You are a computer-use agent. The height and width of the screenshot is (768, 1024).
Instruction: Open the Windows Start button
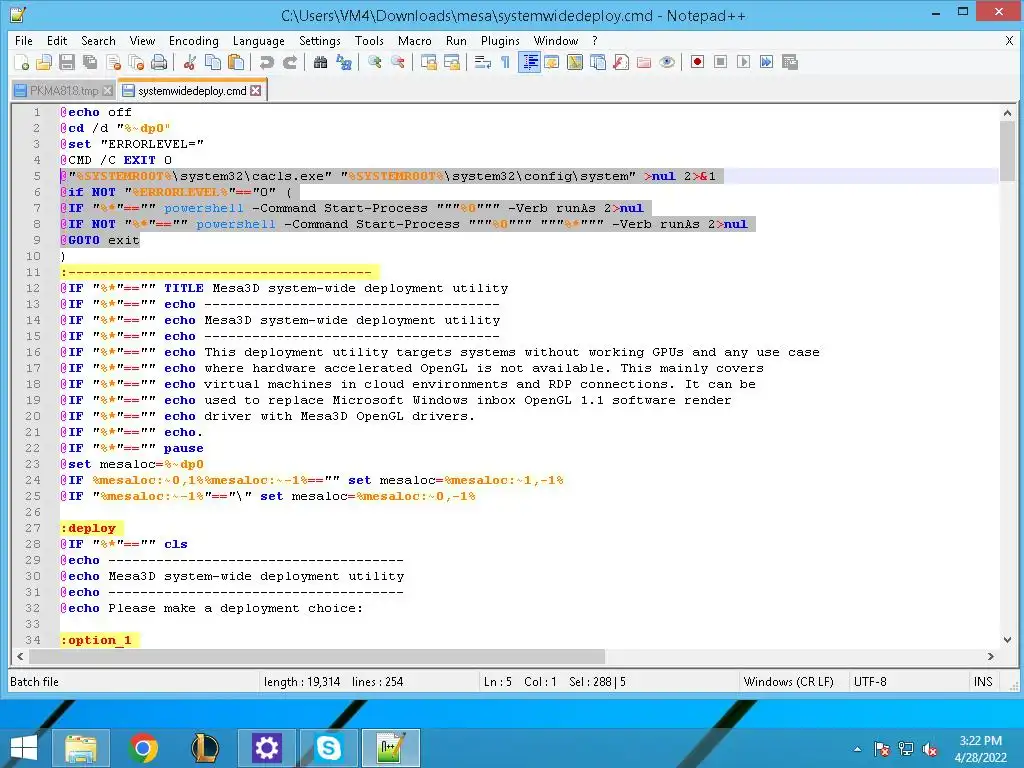click(x=24, y=748)
